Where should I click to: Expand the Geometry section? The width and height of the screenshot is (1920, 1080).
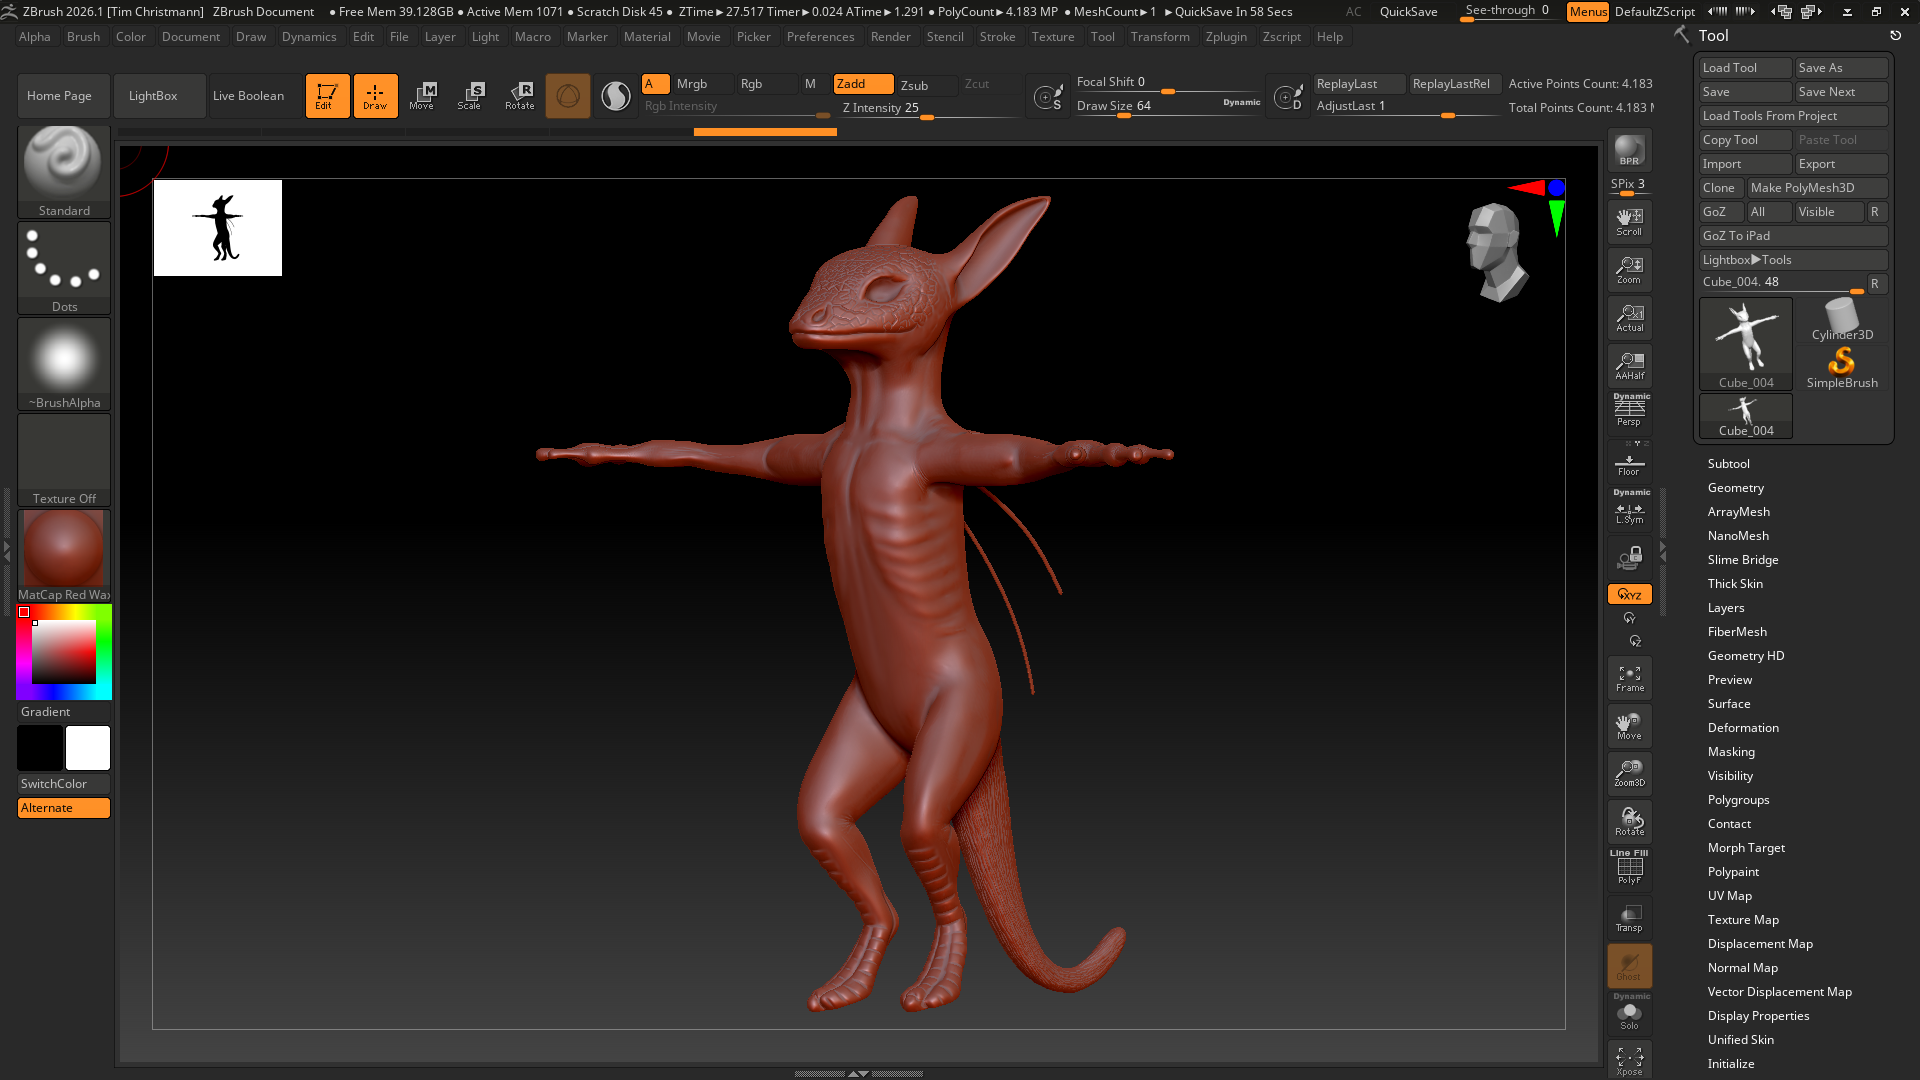[x=1735, y=488]
